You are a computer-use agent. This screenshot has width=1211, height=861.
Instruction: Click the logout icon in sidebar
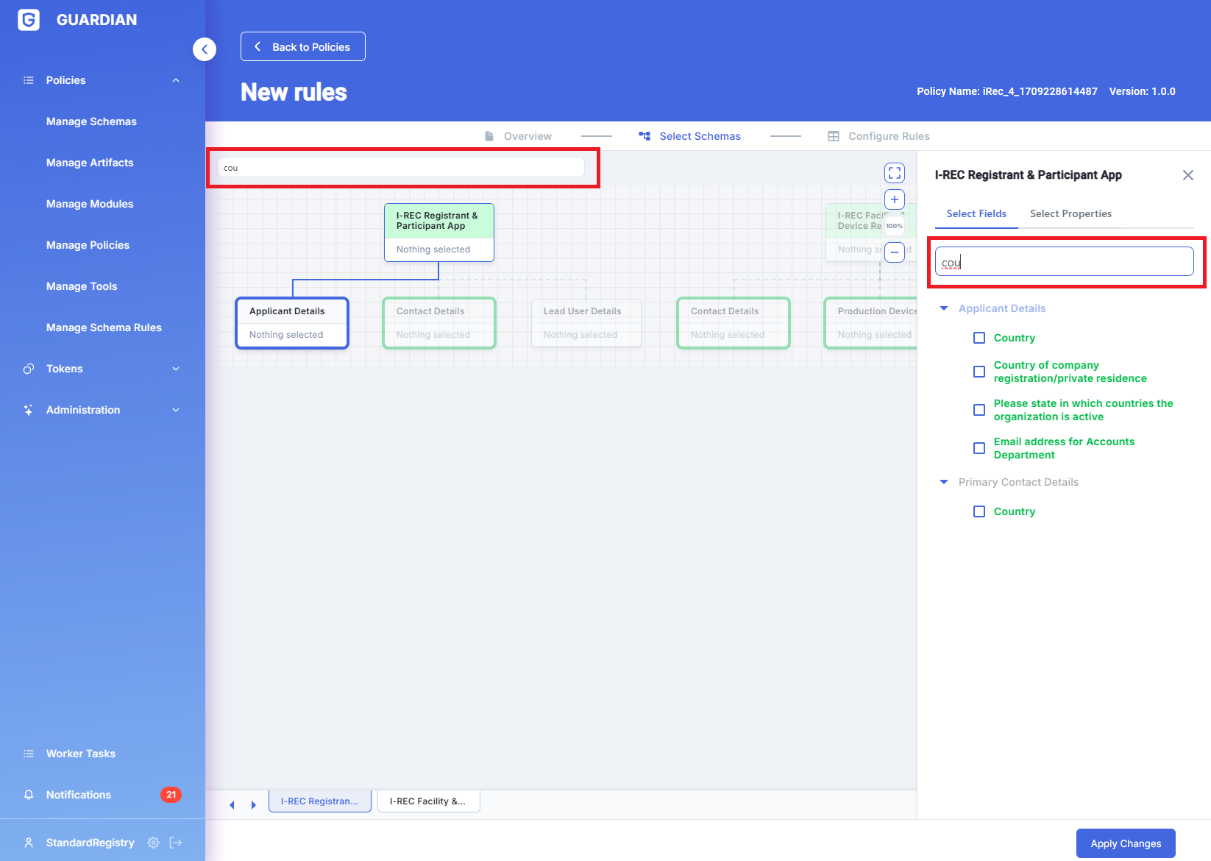coord(176,843)
